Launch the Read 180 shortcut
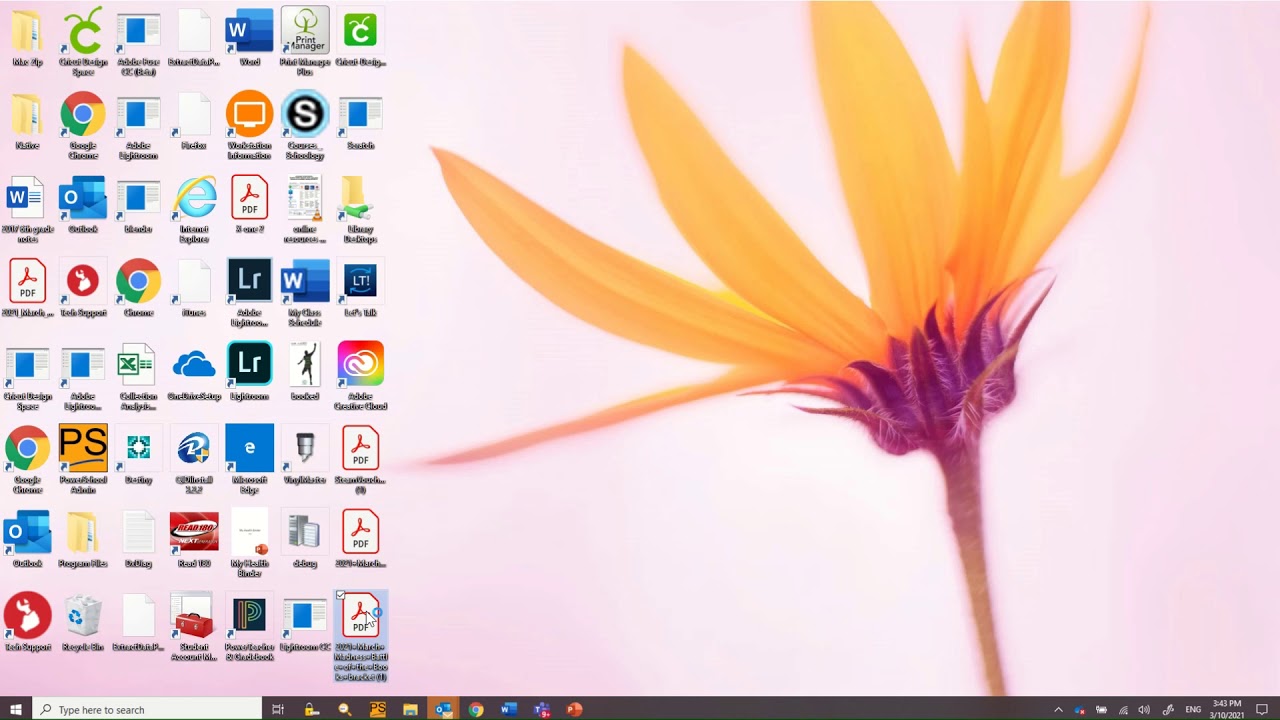The image size is (1280, 720). click(x=194, y=540)
